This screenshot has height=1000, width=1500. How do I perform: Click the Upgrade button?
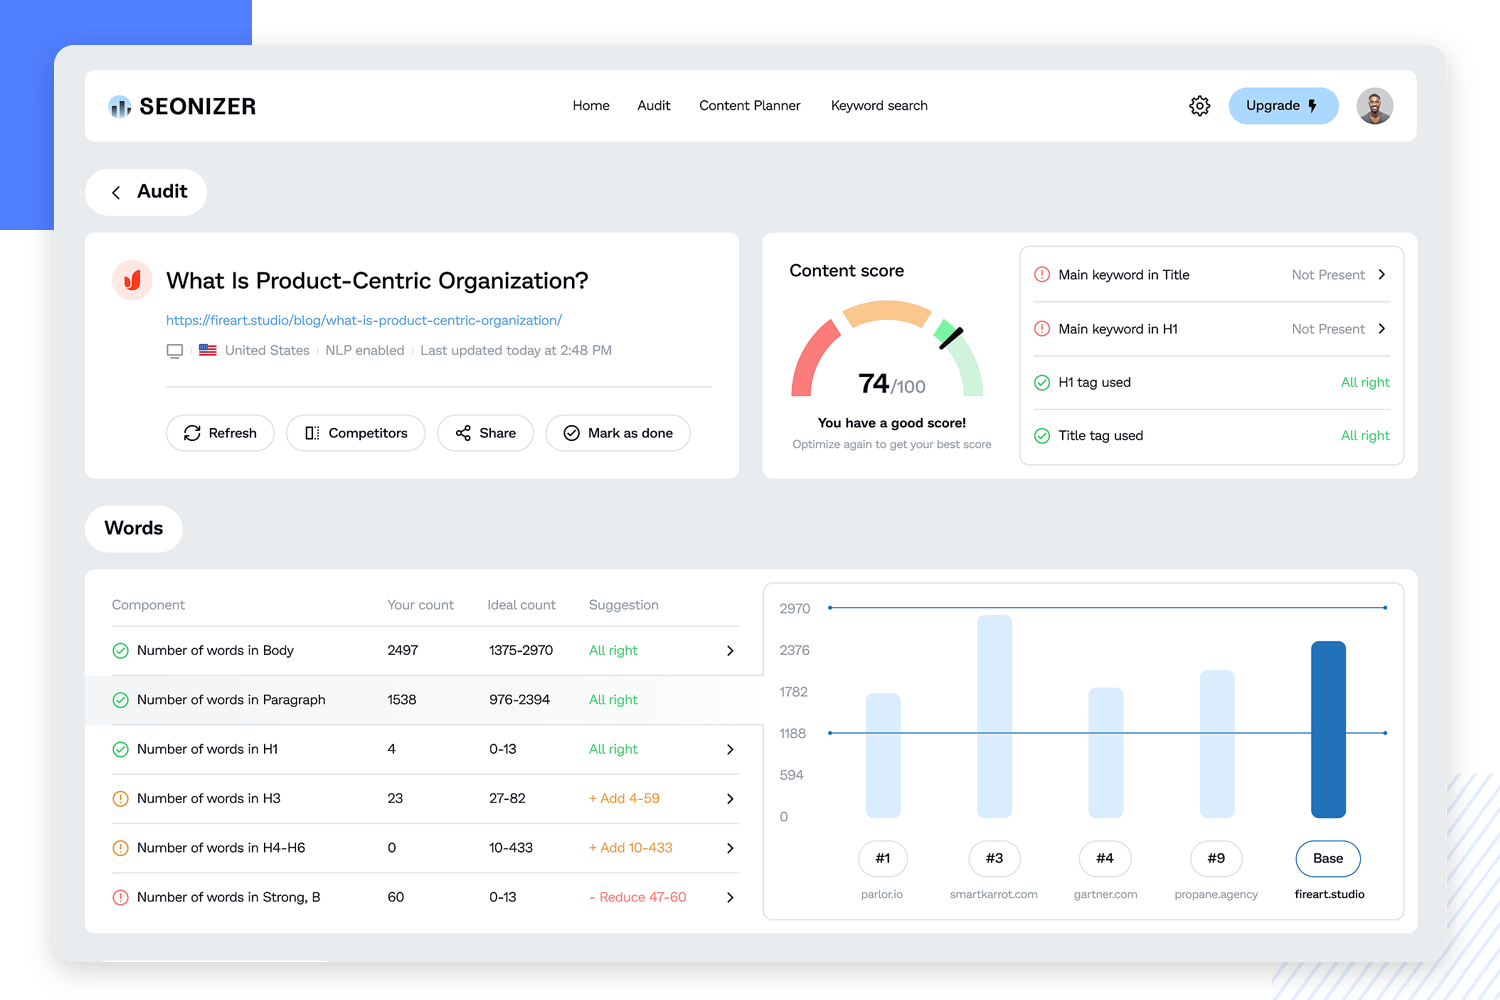coord(1283,106)
